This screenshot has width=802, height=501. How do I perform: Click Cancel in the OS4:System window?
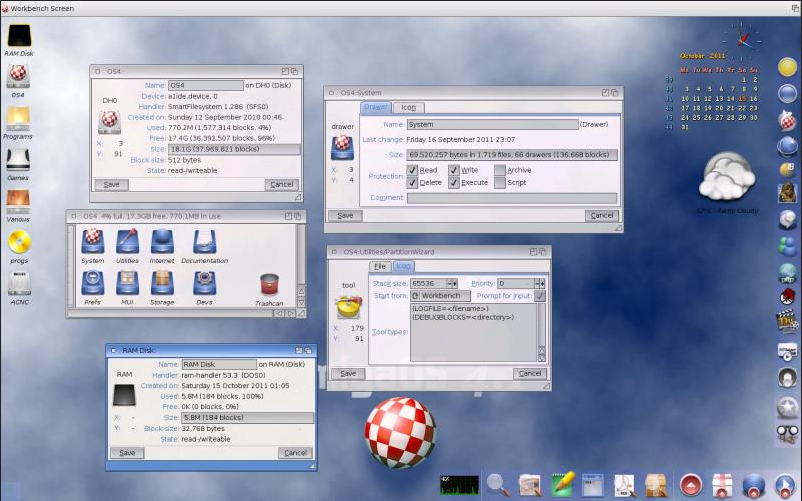point(601,215)
